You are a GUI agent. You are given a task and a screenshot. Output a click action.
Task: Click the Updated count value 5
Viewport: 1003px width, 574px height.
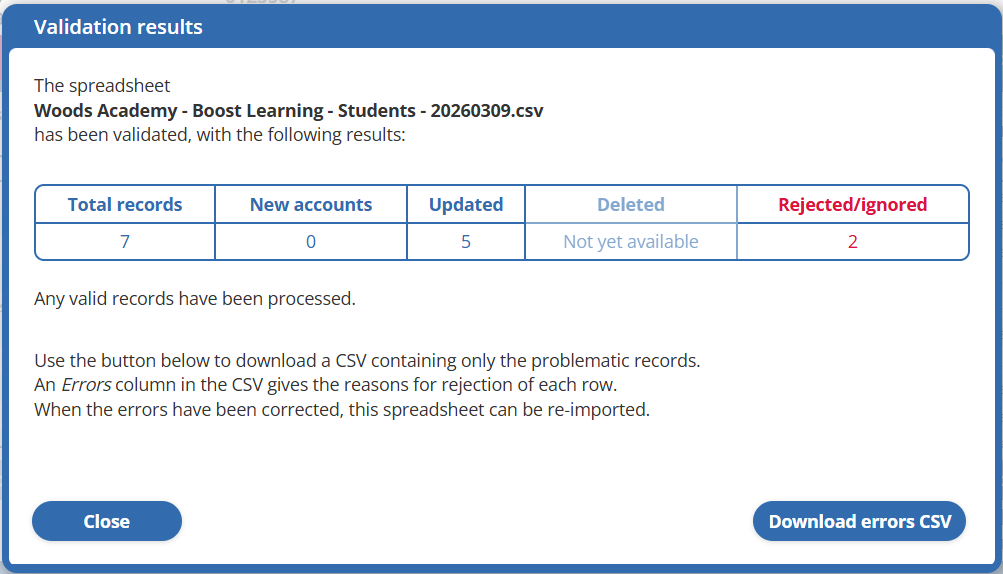pos(466,242)
